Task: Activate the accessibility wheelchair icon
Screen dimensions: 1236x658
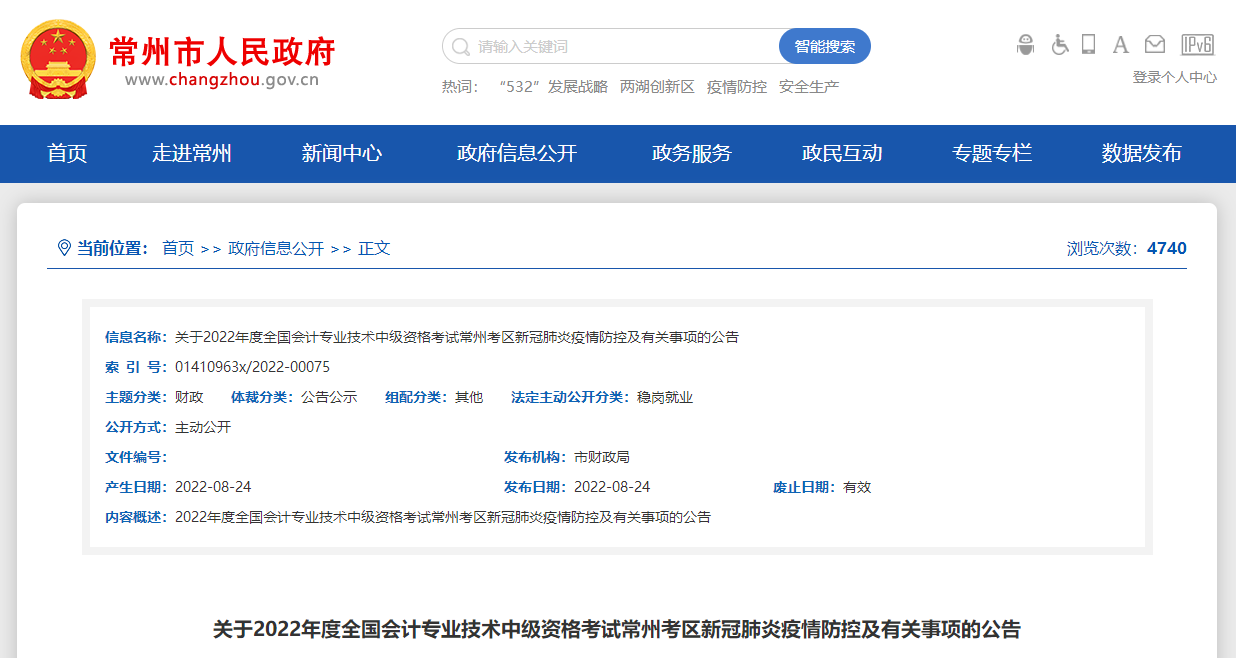Action: pos(1059,44)
